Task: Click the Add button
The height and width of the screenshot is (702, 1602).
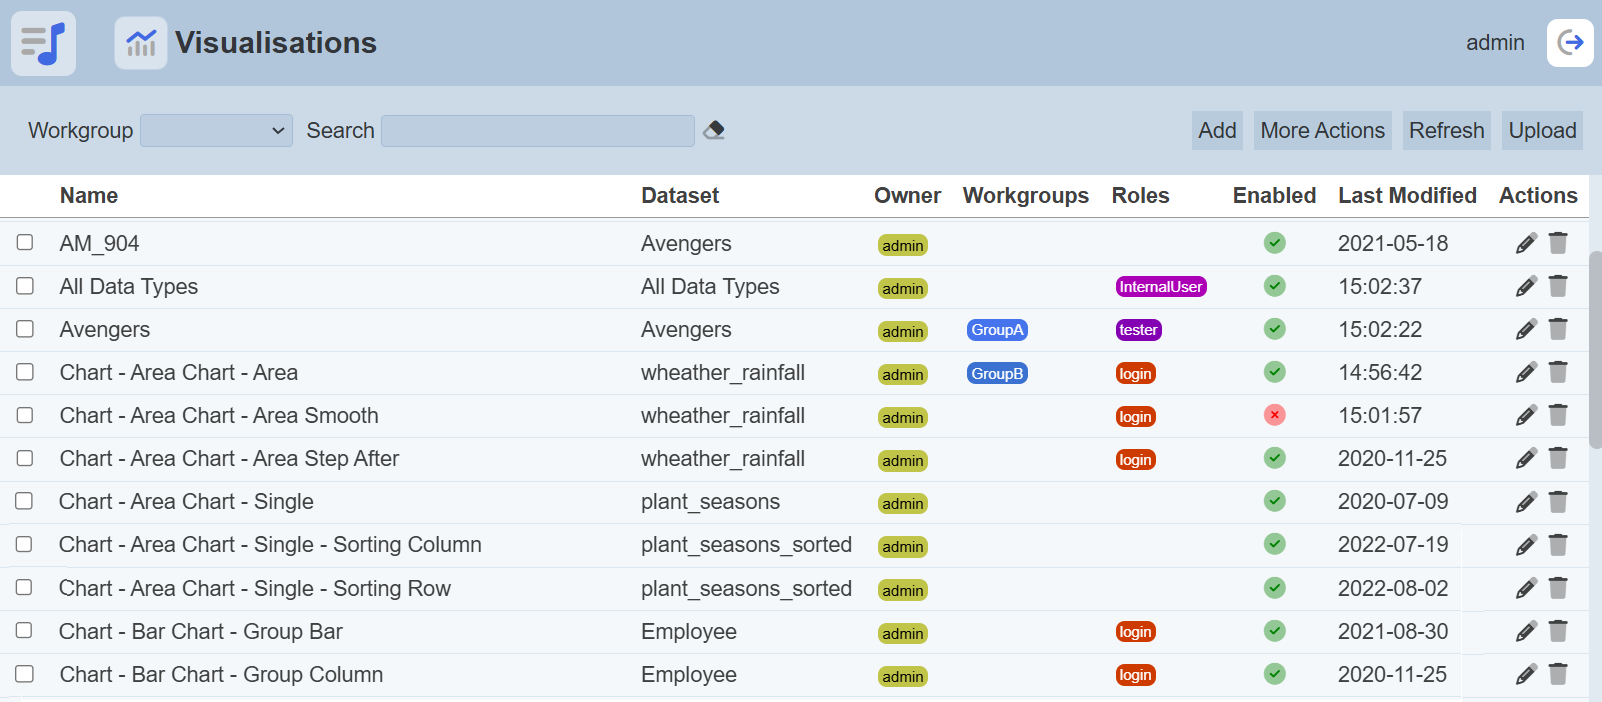Action: [x=1217, y=131]
